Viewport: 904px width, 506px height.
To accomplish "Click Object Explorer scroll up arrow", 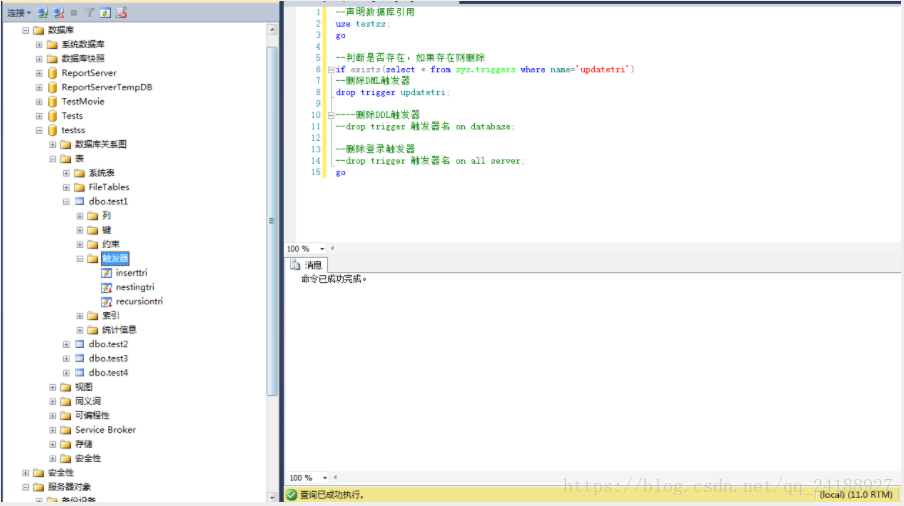I will point(272,29).
